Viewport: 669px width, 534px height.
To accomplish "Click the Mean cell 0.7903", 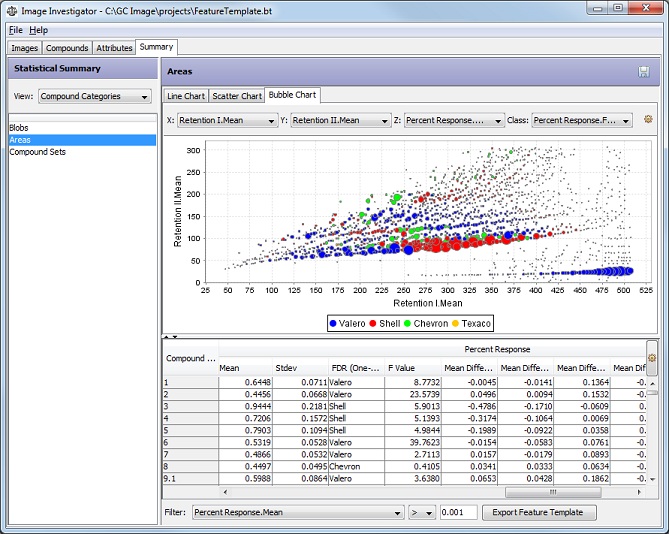I will [x=245, y=430].
